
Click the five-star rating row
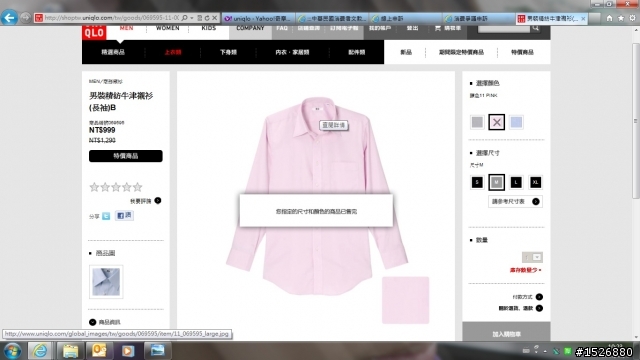point(116,187)
